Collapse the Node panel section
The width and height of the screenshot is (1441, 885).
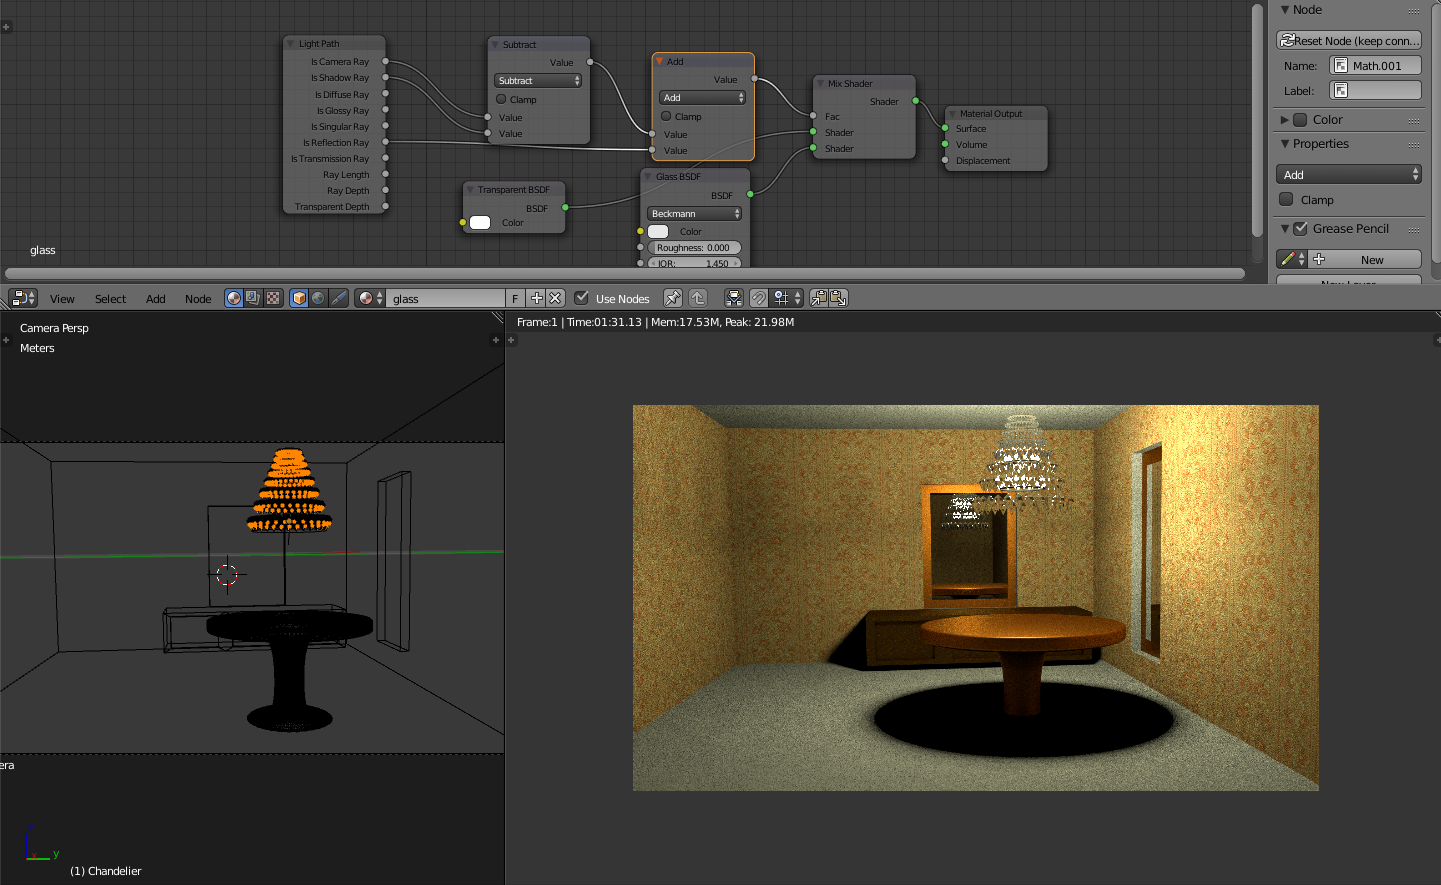[1285, 10]
